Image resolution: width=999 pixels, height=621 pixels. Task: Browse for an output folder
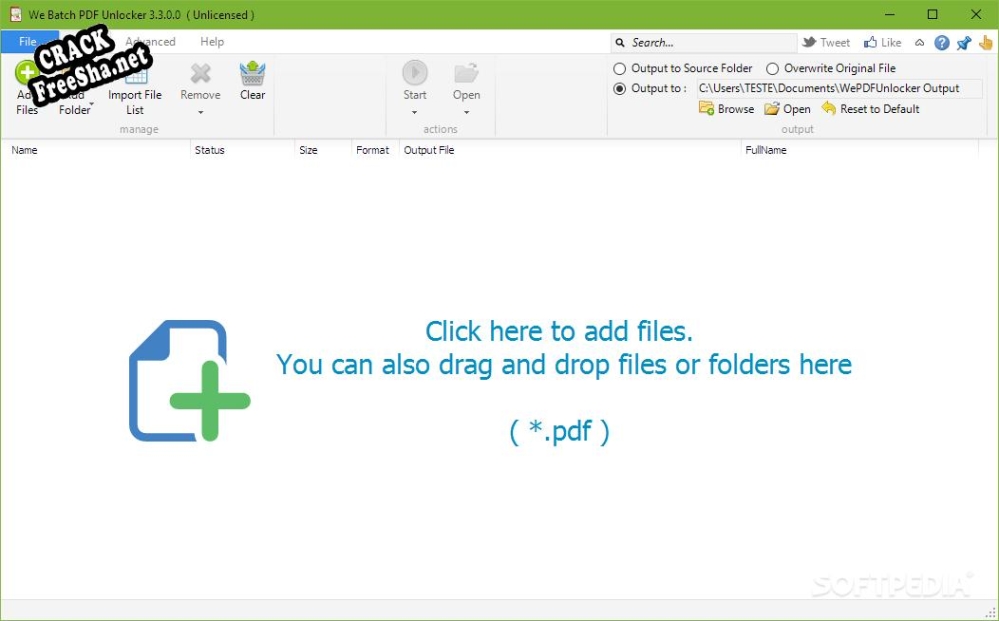[x=727, y=109]
